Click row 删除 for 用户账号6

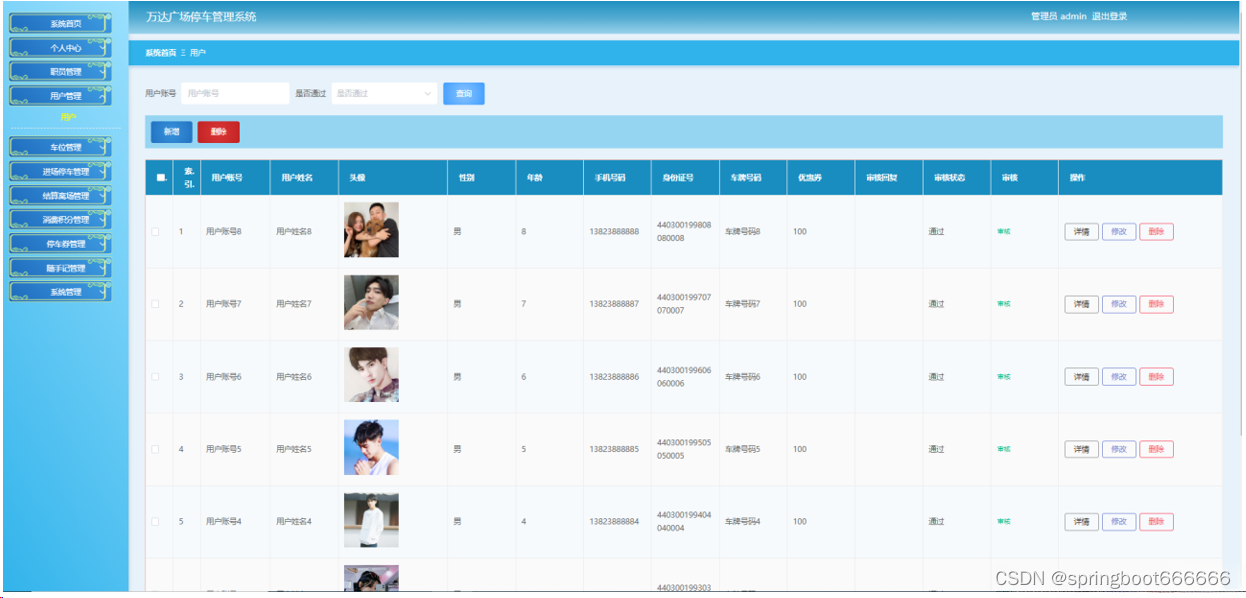[x=1156, y=377]
